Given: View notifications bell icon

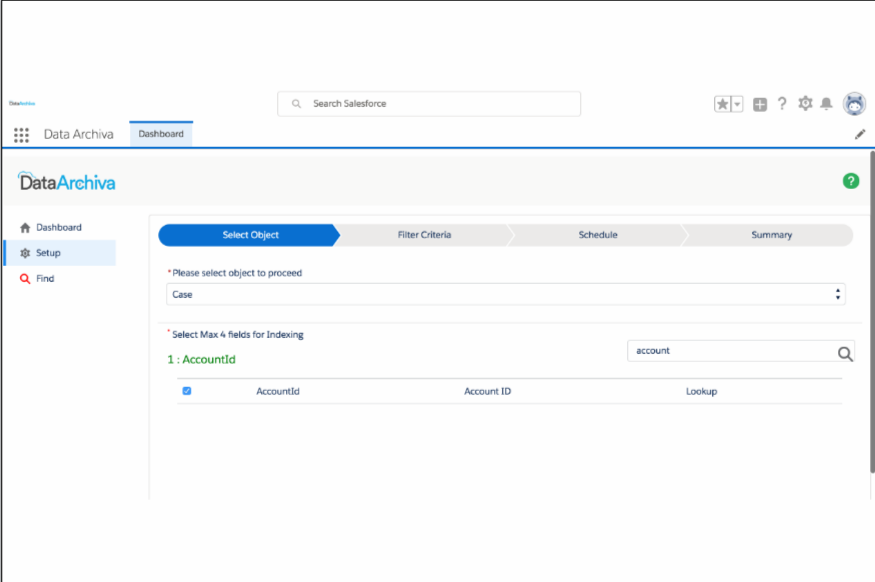Looking at the screenshot, I should (x=826, y=103).
